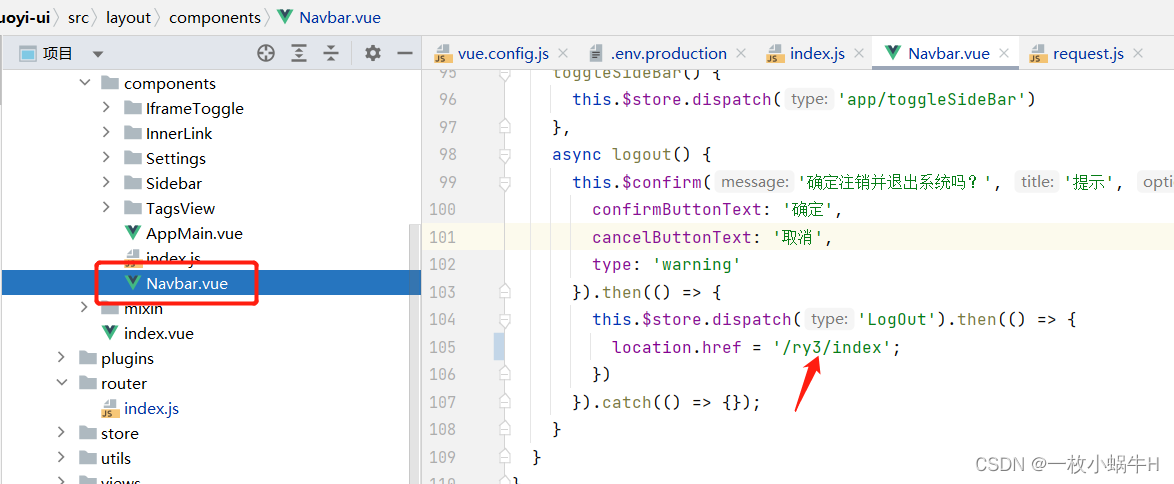Viewport: 1174px width, 484px height.
Task: Click the layout breadcrumb in navigation bar
Action: click(x=128, y=17)
